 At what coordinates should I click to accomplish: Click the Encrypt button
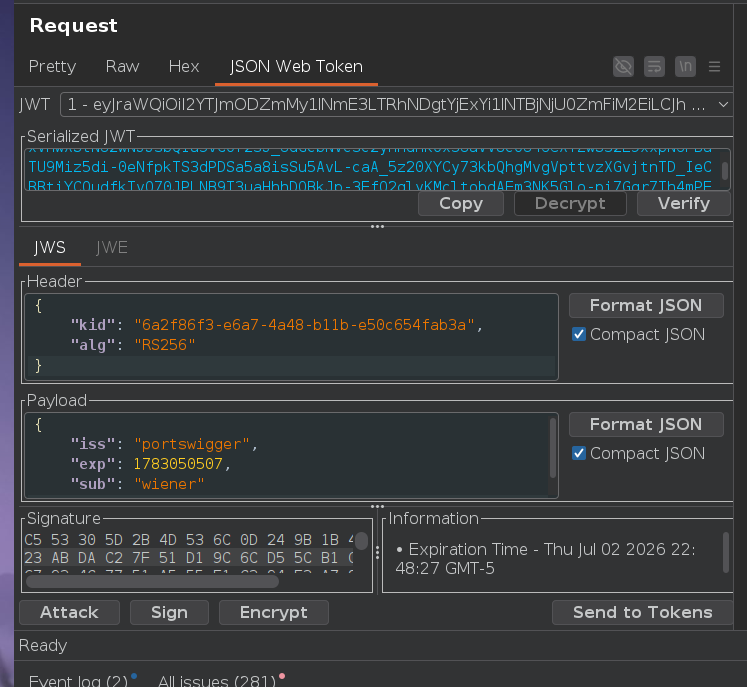(273, 612)
